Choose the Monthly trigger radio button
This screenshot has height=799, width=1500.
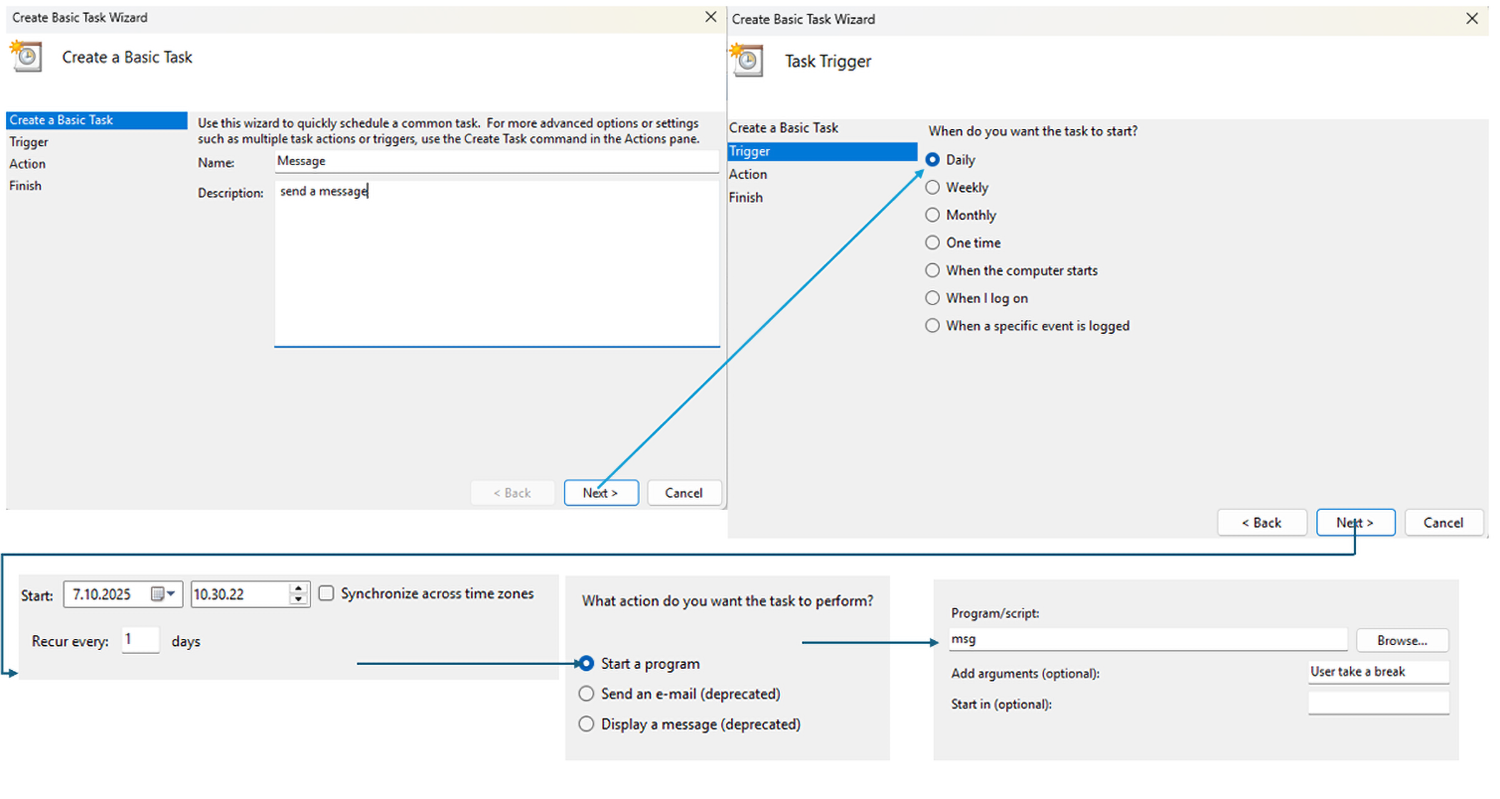(933, 215)
